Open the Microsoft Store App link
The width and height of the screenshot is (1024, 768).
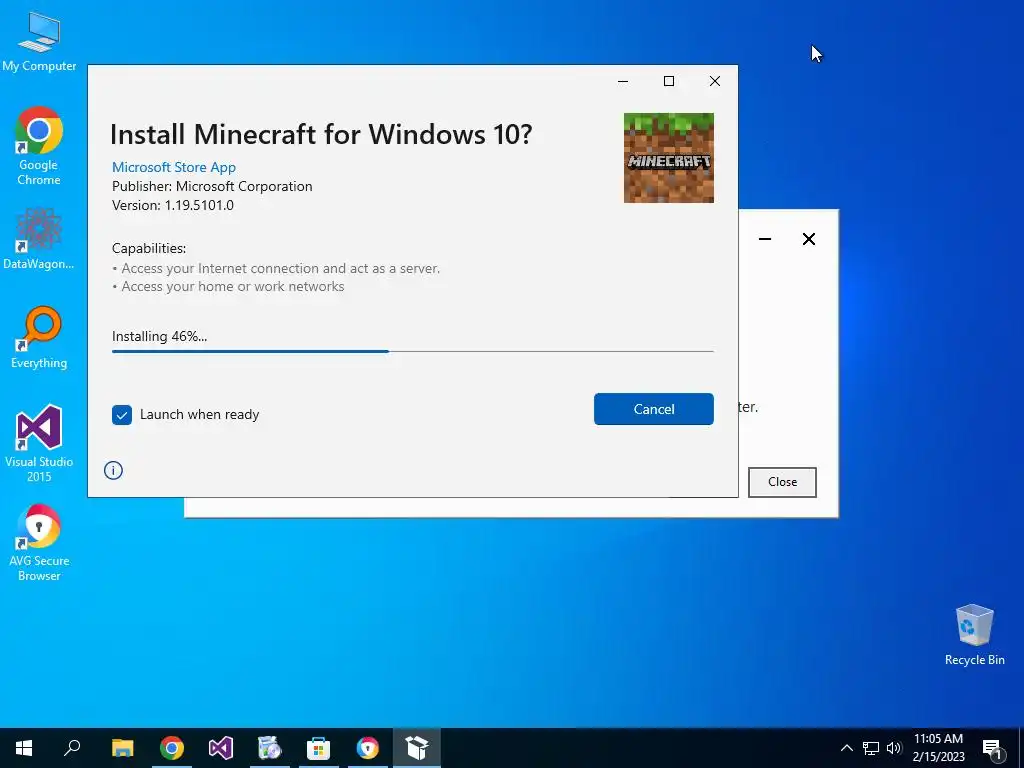174,167
